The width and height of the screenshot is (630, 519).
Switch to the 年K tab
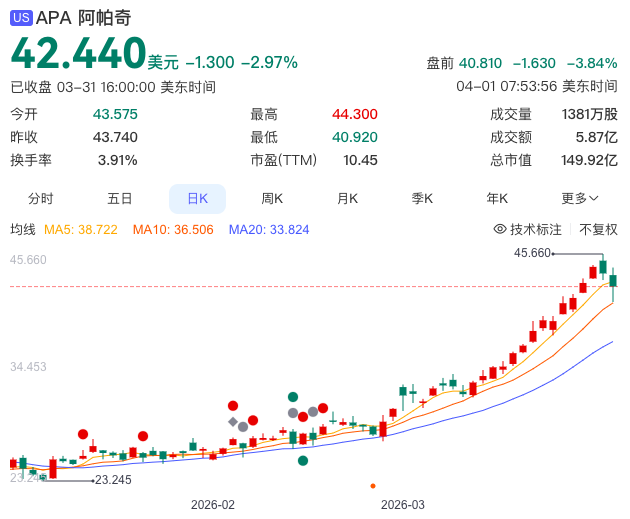point(497,198)
